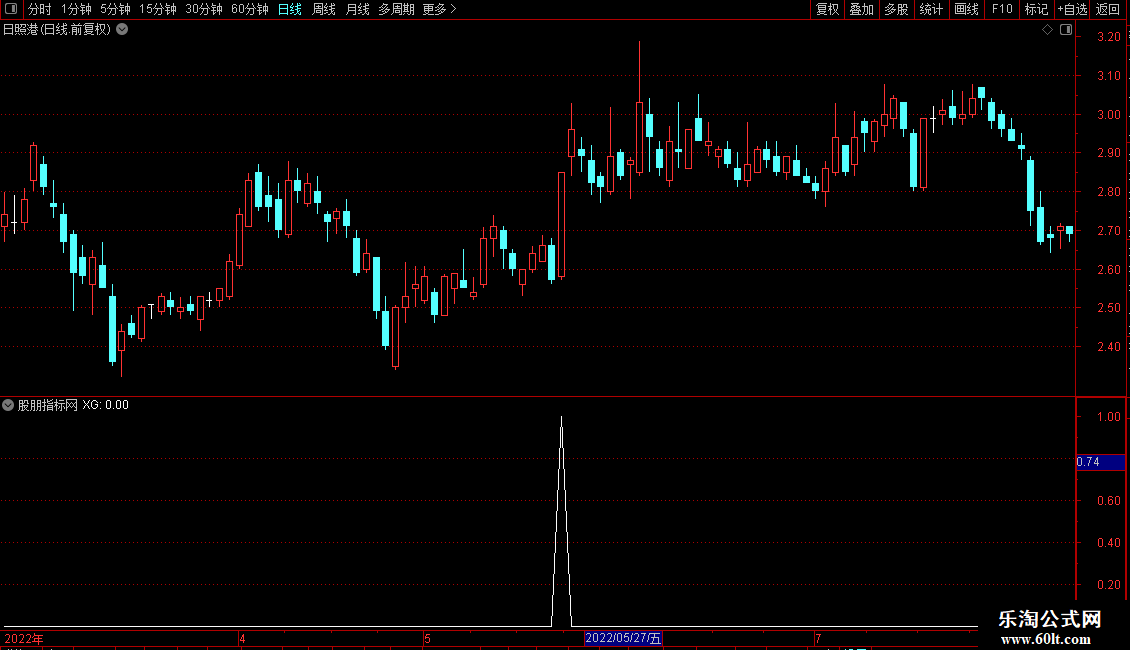Viewport: 1130px width, 650px height.
Task: Select the 60分钟 period tab
Action: pos(250,9)
